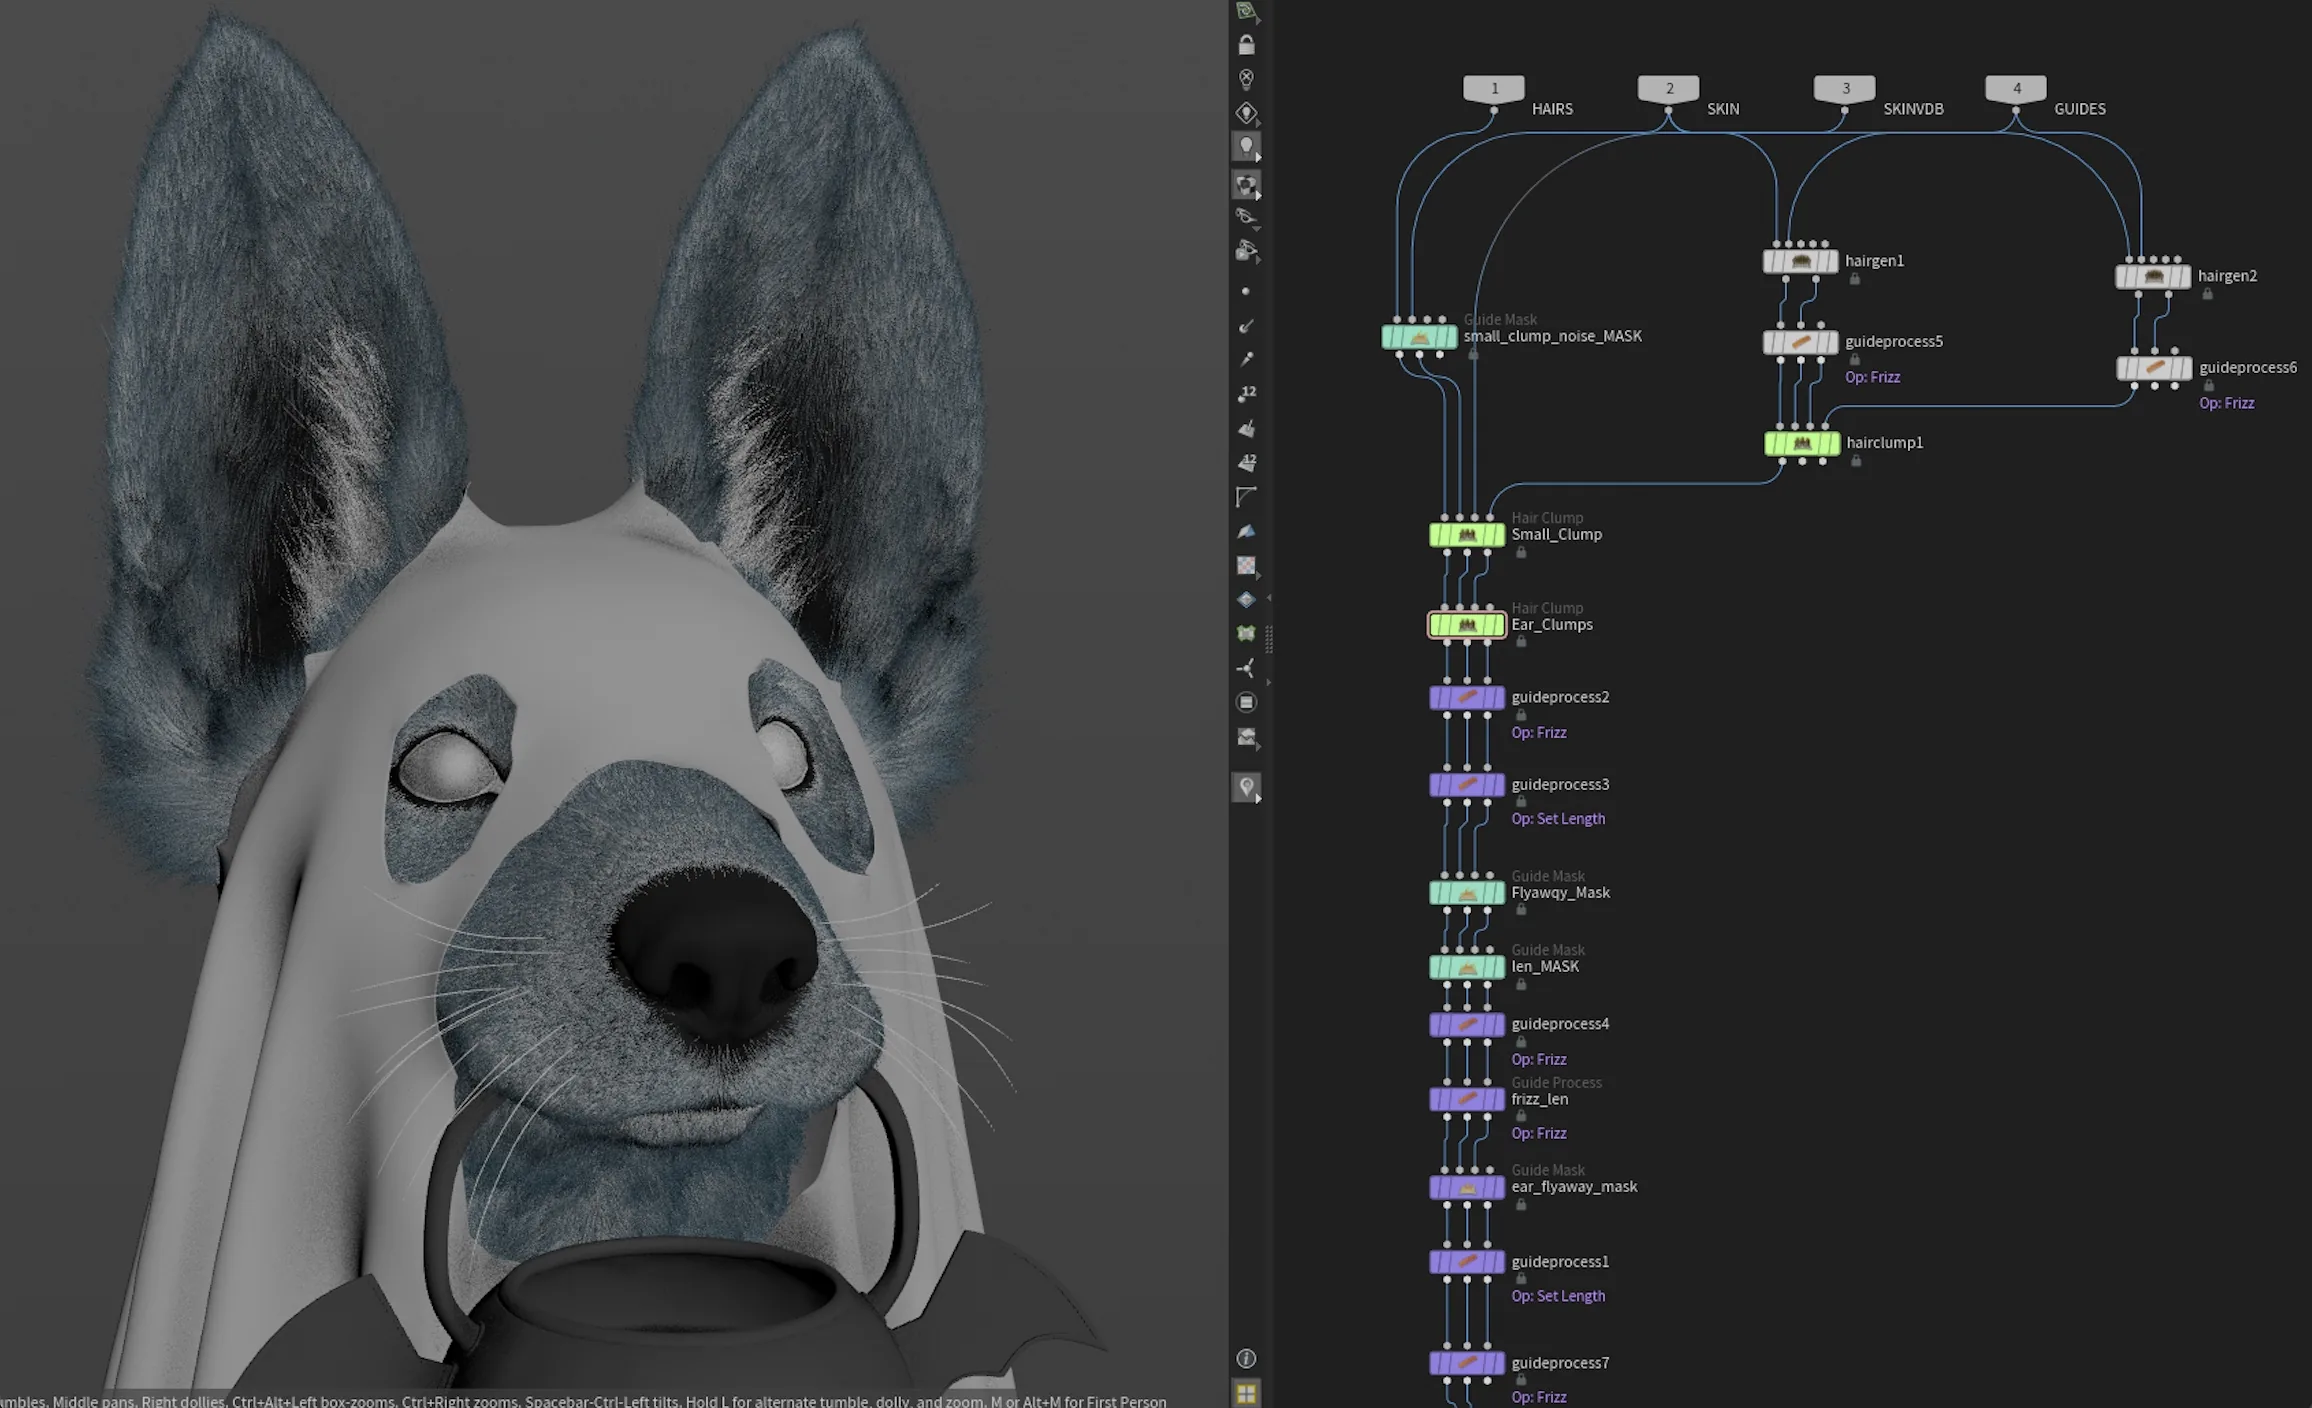Toggle the origin gnomon axes icon
The image size is (2312, 1408).
tap(1246, 668)
